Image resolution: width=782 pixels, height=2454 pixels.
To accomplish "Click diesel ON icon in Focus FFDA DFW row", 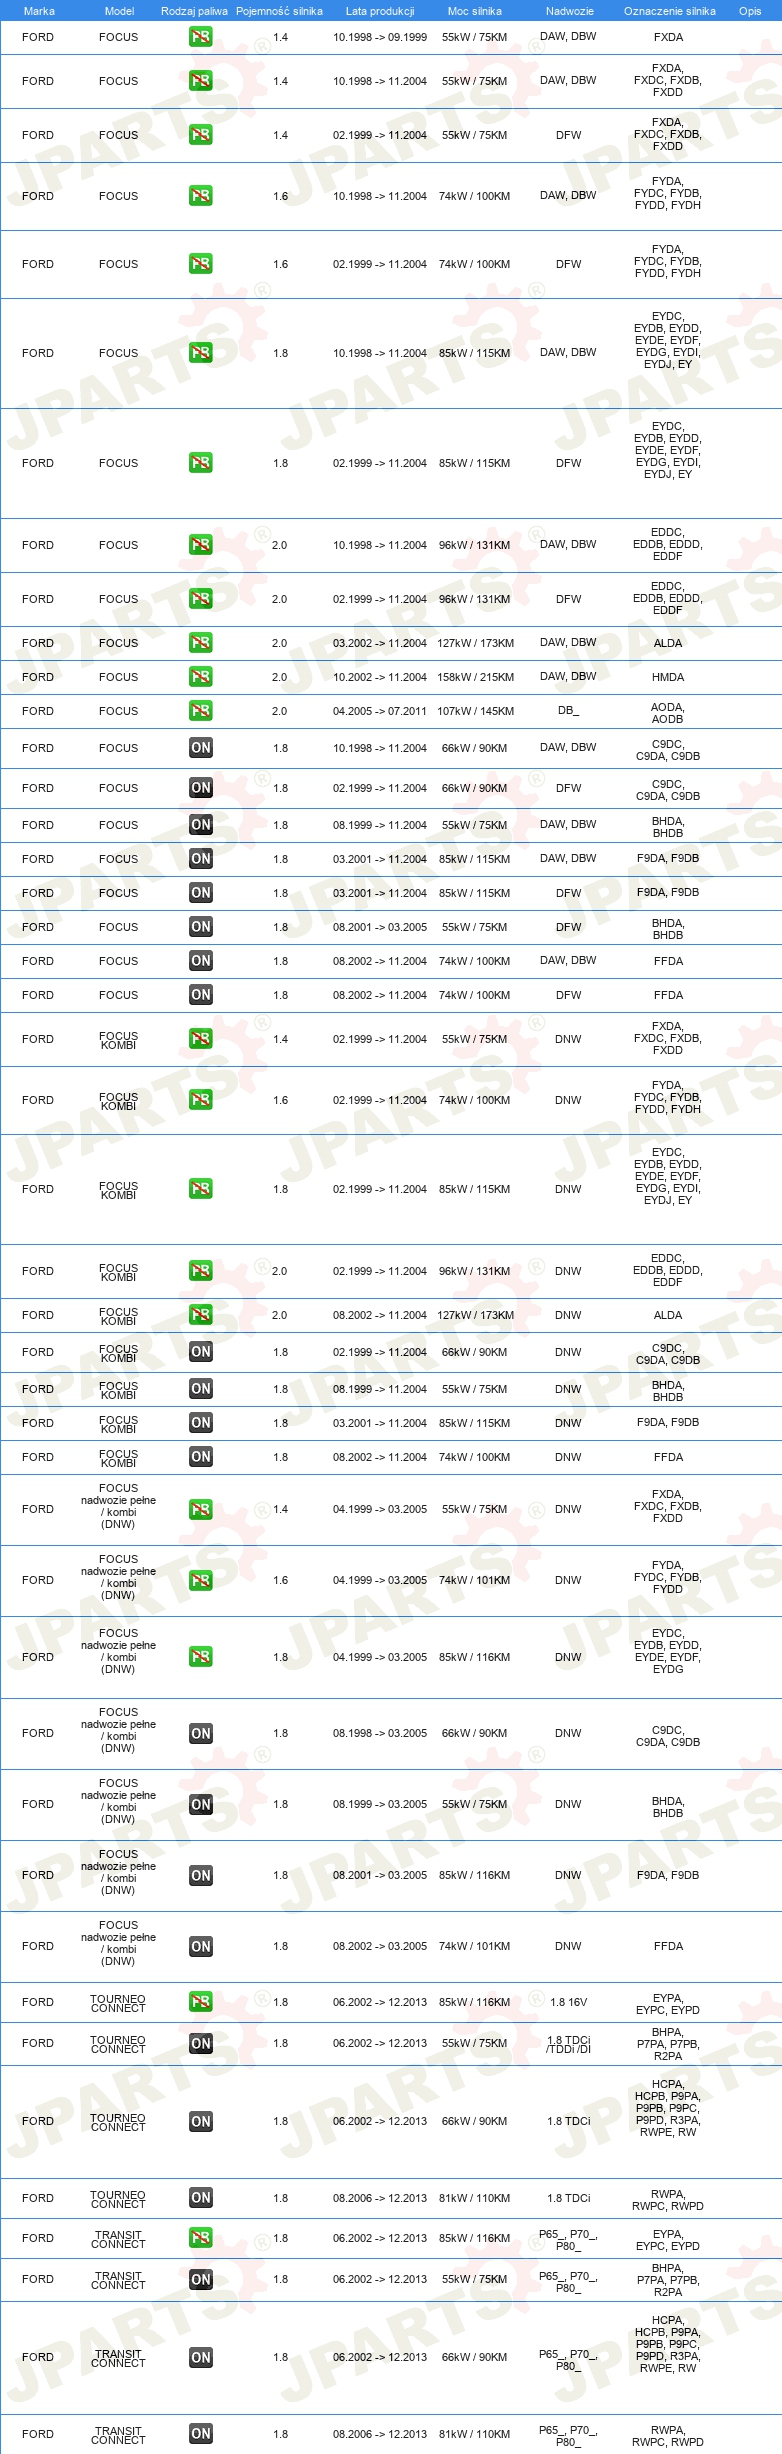I will (200, 995).
